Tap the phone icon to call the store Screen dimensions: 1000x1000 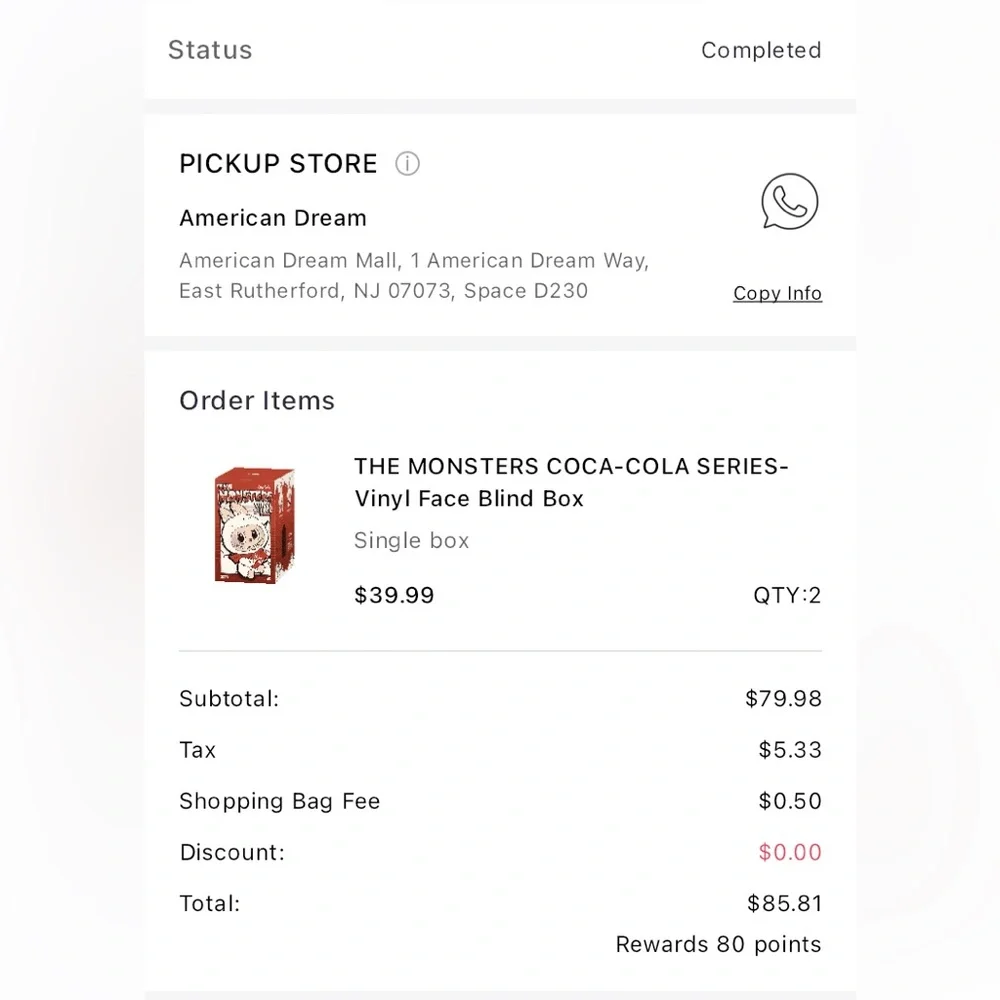(789, 201)
